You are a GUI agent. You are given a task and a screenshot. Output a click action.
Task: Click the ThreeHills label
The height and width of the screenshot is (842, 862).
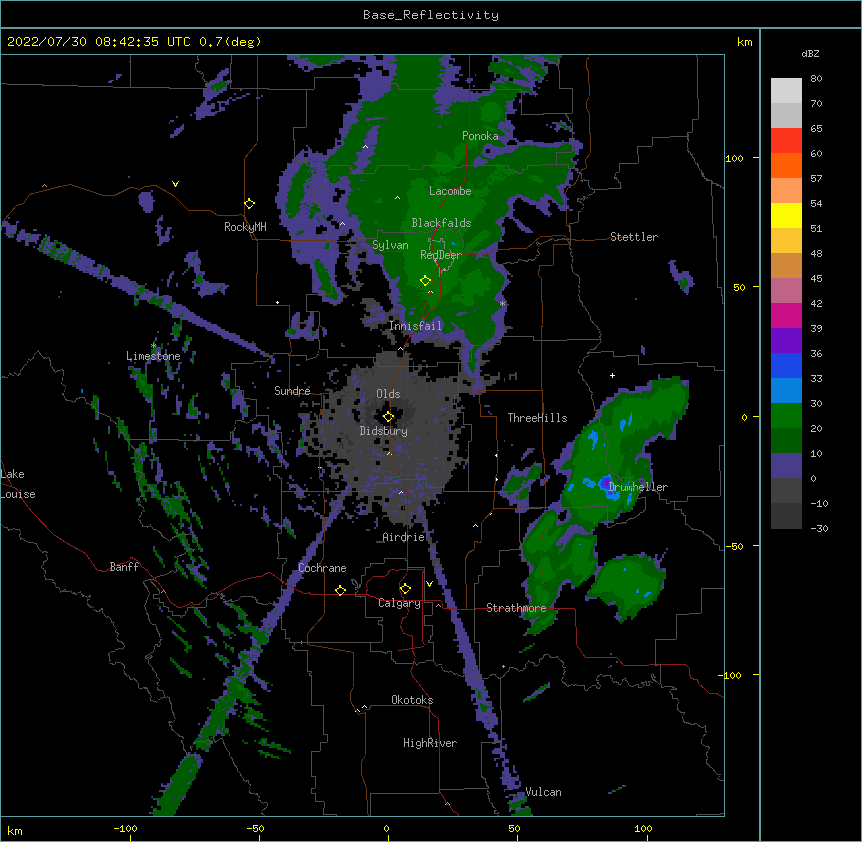537,418
